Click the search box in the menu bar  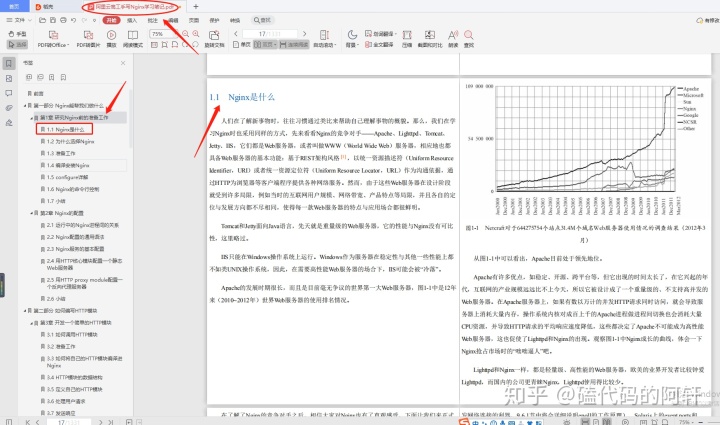coord(263,20)
